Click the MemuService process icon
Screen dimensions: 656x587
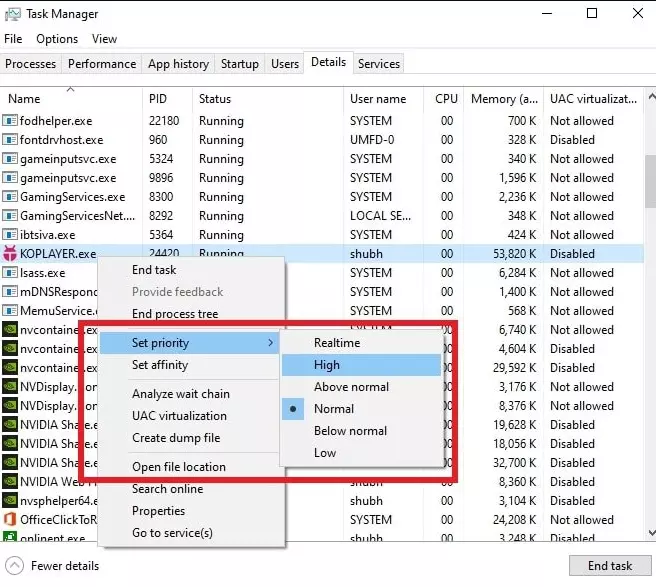pyautogui.click(x=10, y=310)
